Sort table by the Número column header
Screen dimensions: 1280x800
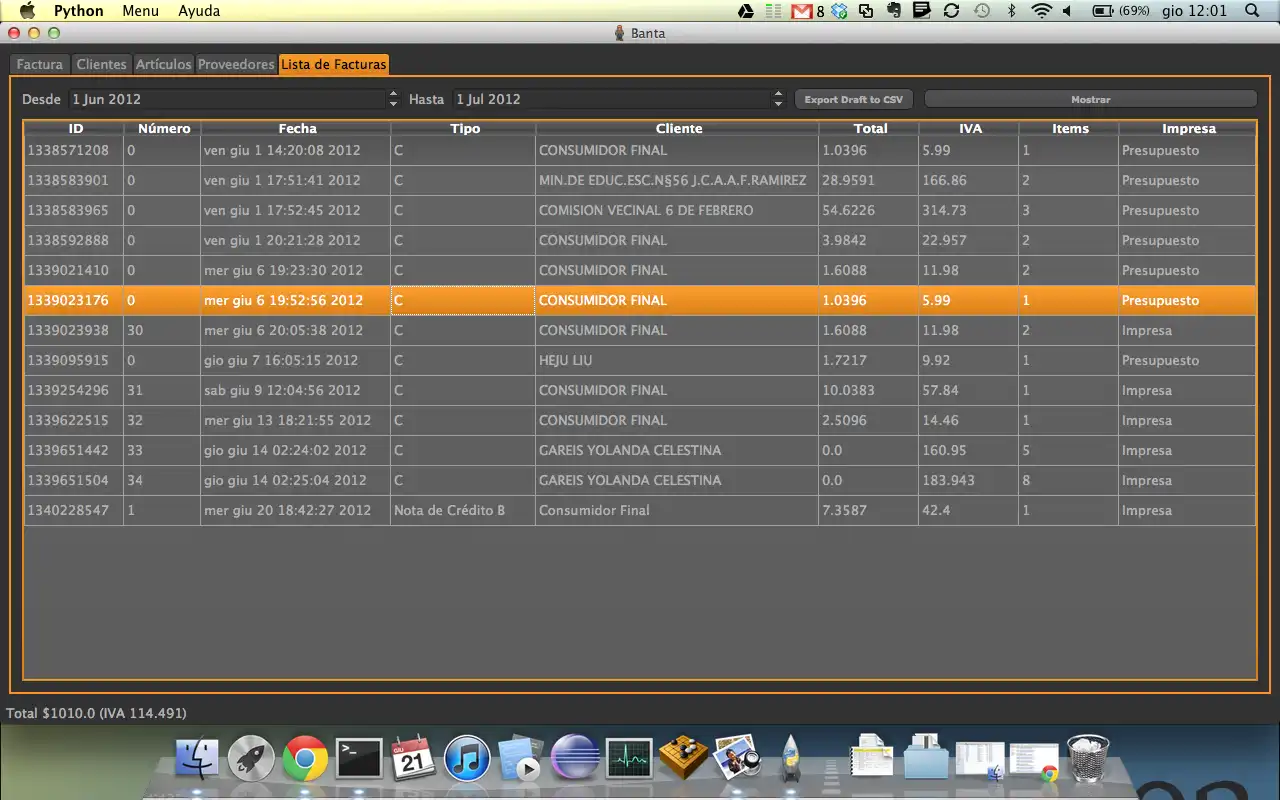(x=163, y=128)
